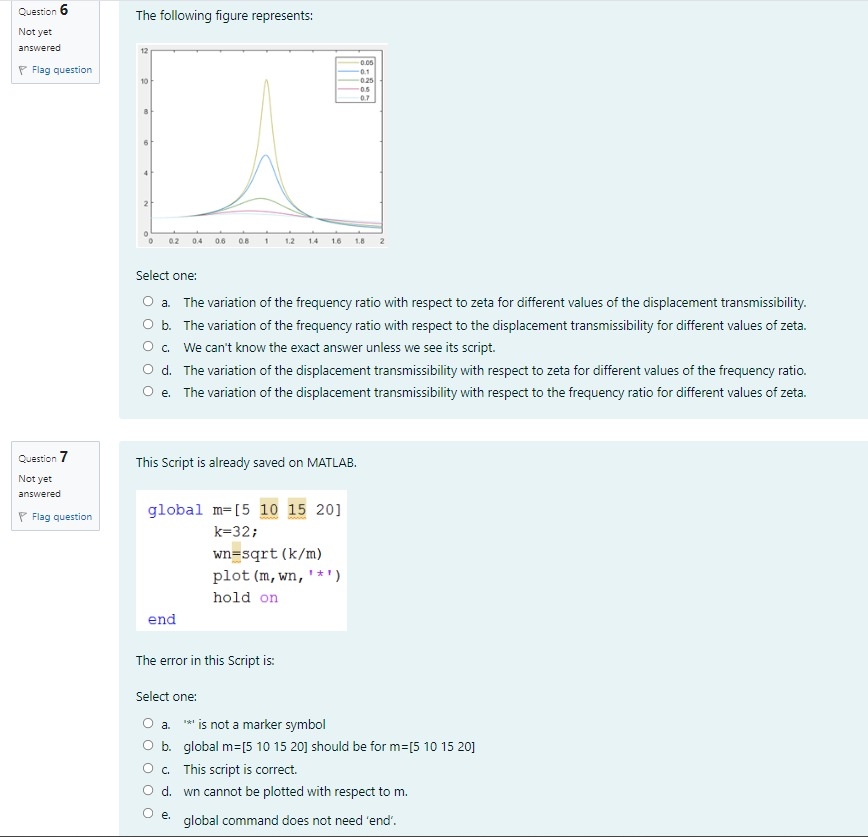Click 'Not yet answered' status under Question 6
The height and width of the screenshot is (837, 868).
pyautogui.click(x=39, y=39)
